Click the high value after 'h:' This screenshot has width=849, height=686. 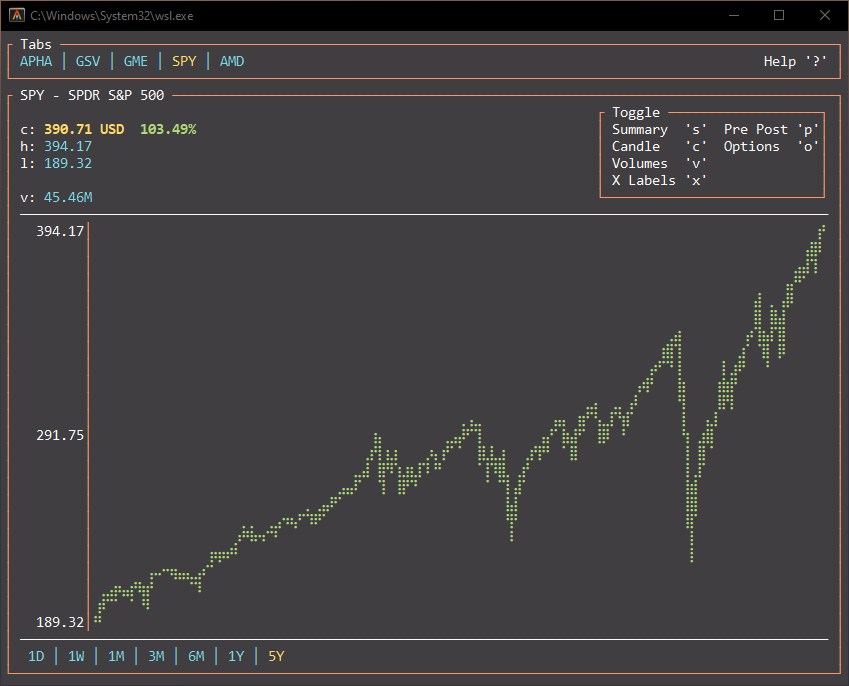coord(68,146)
